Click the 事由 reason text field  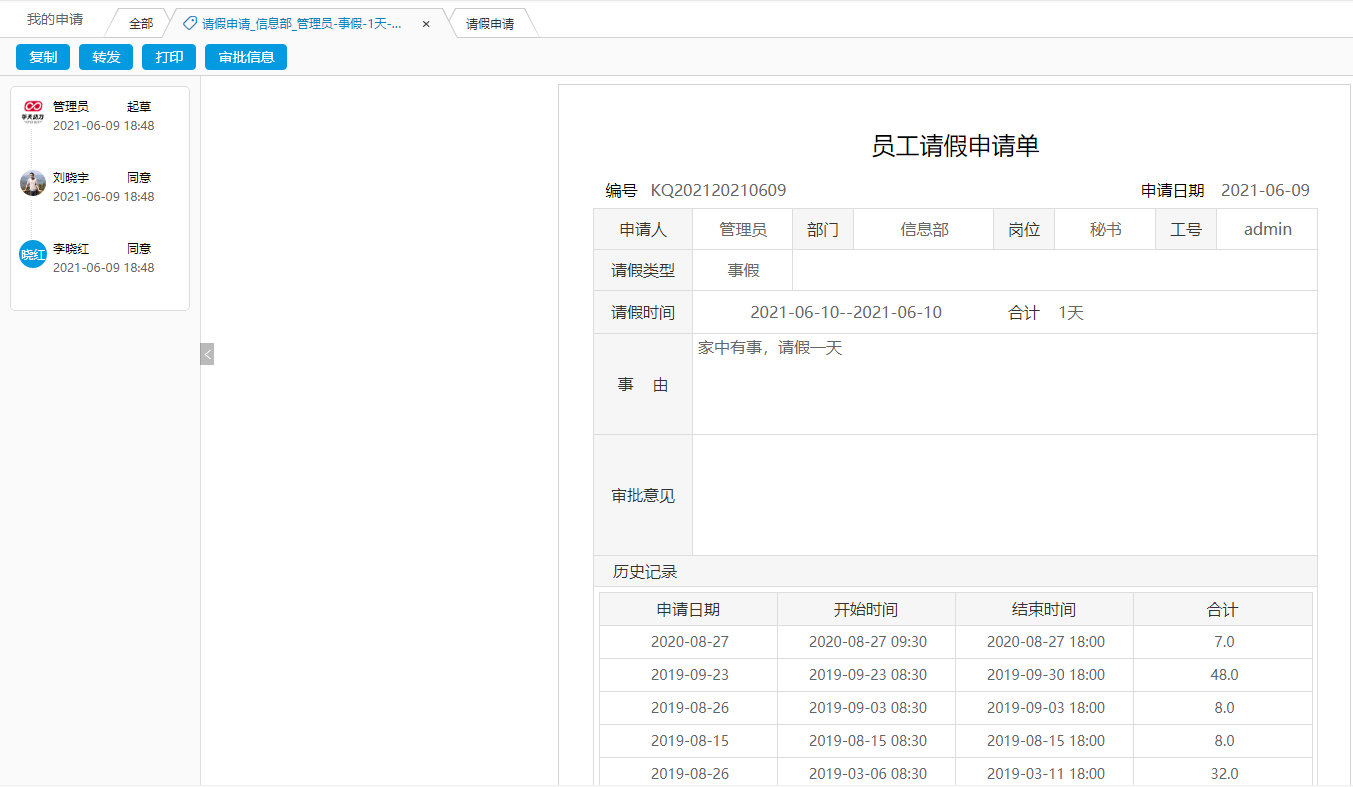point(1004,384)
